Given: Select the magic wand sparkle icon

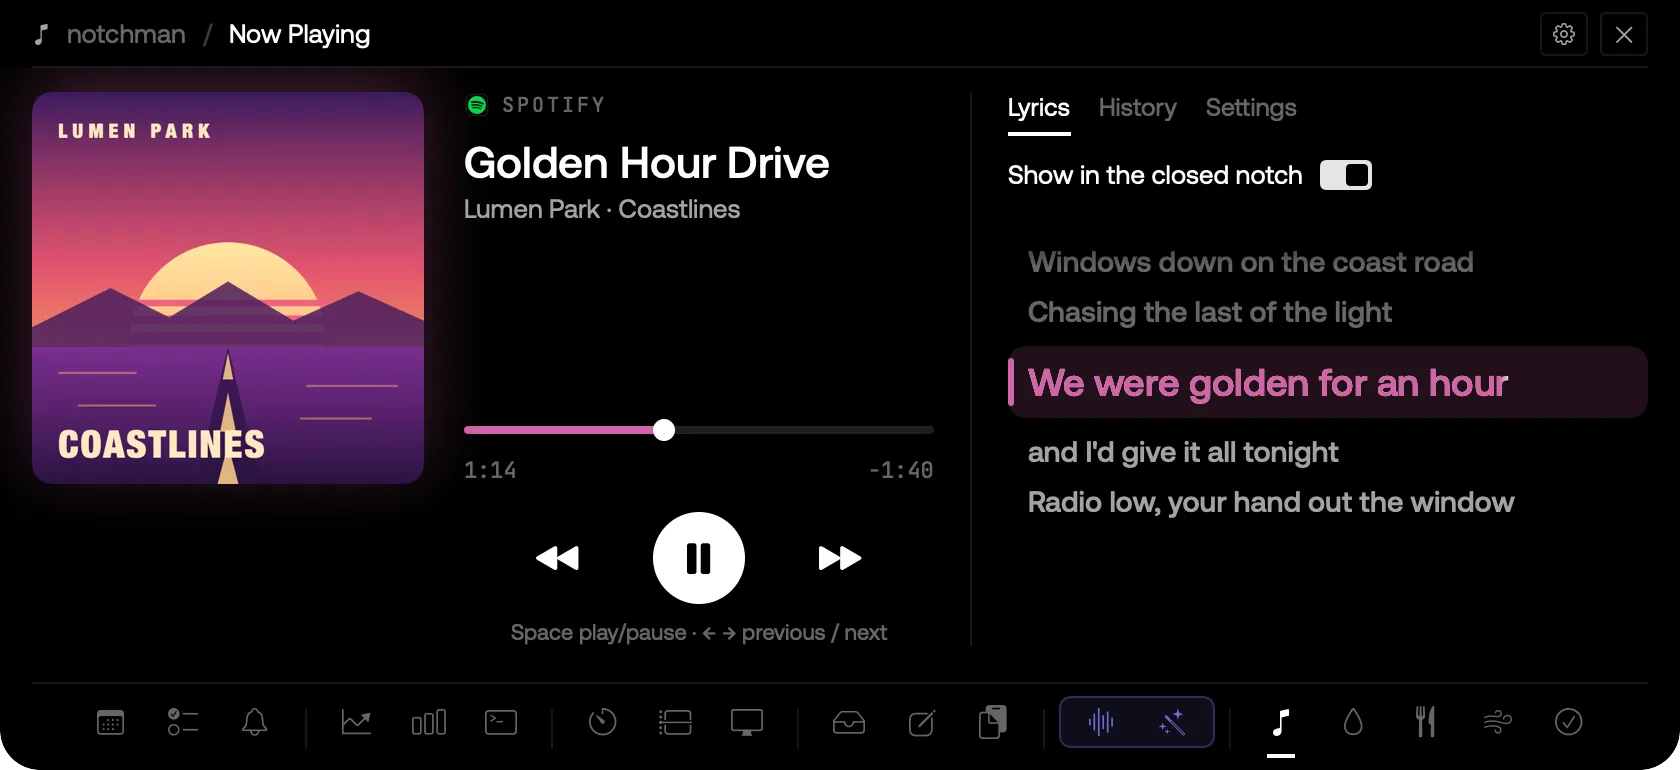Looking at the screenshot, I should [1172, 722].
